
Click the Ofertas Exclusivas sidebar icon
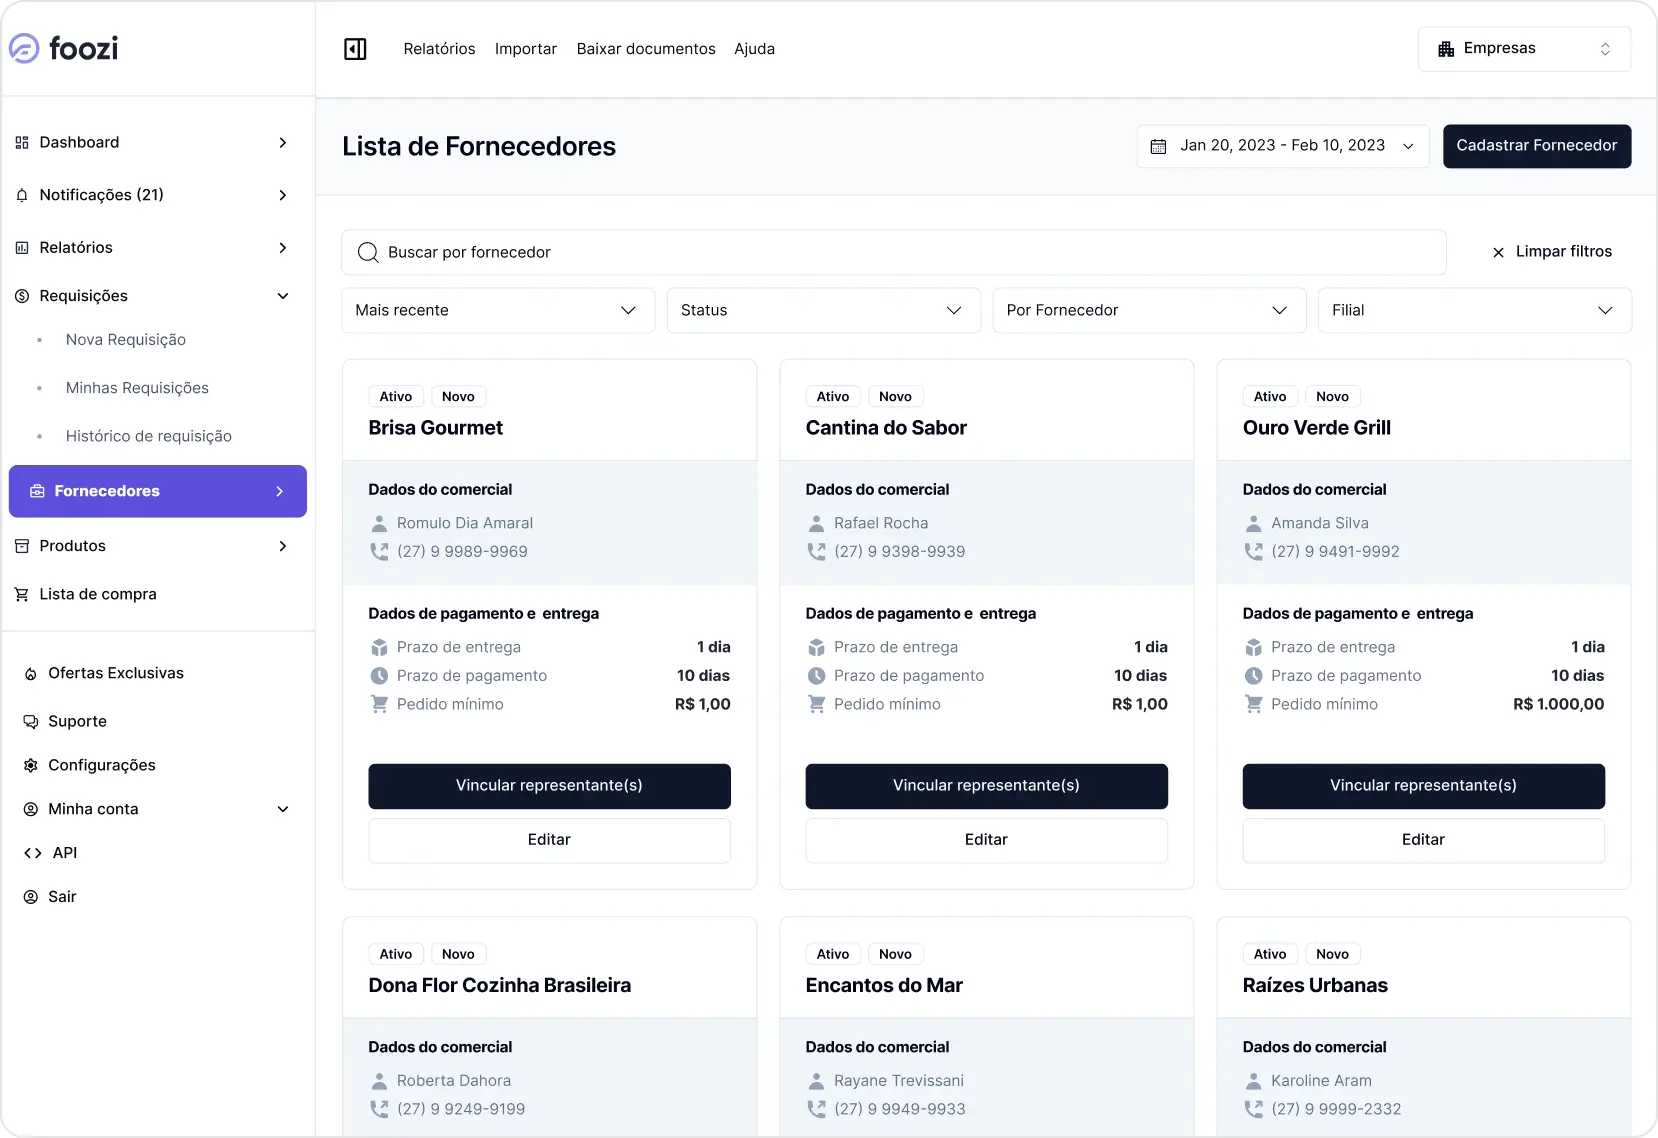click(x=31, y=674)
